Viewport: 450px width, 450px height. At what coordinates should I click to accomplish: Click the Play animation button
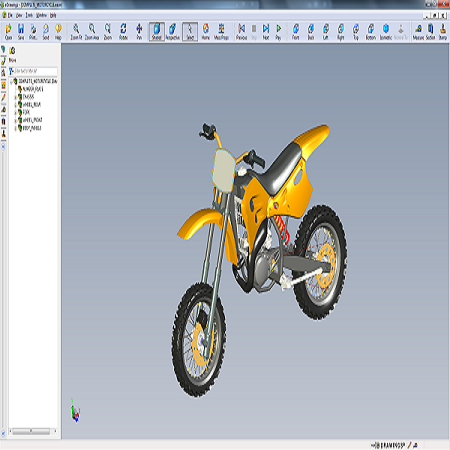click(x=278, y=32)
